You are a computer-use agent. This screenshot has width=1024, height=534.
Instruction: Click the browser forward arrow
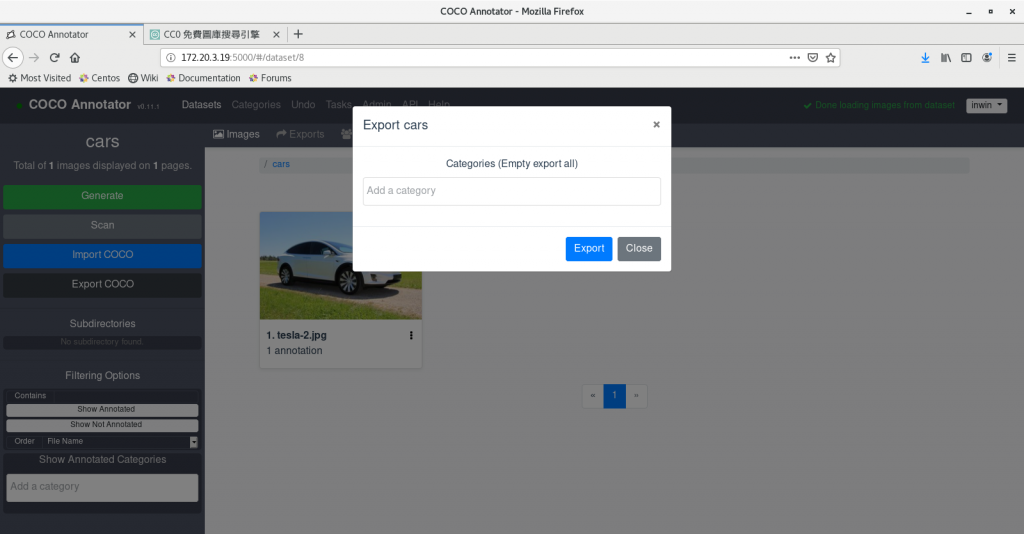34,57
